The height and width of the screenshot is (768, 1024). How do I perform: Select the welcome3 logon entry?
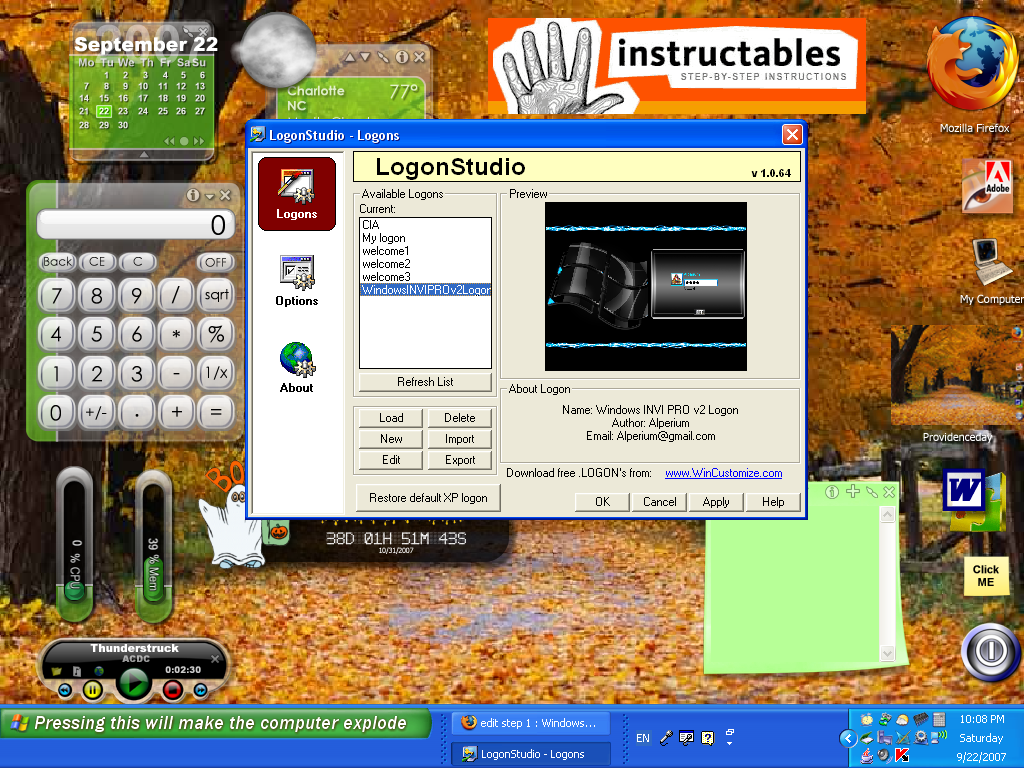[x=425, y=277]
